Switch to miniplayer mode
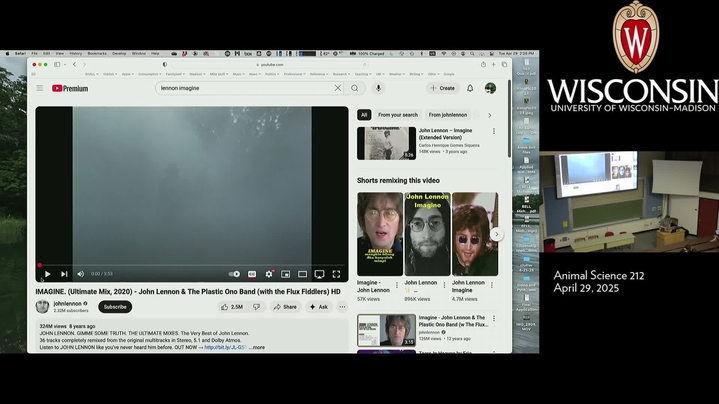The height and width of the screenshot is (404, 719). pyautogui.click(x=286, y=274)
